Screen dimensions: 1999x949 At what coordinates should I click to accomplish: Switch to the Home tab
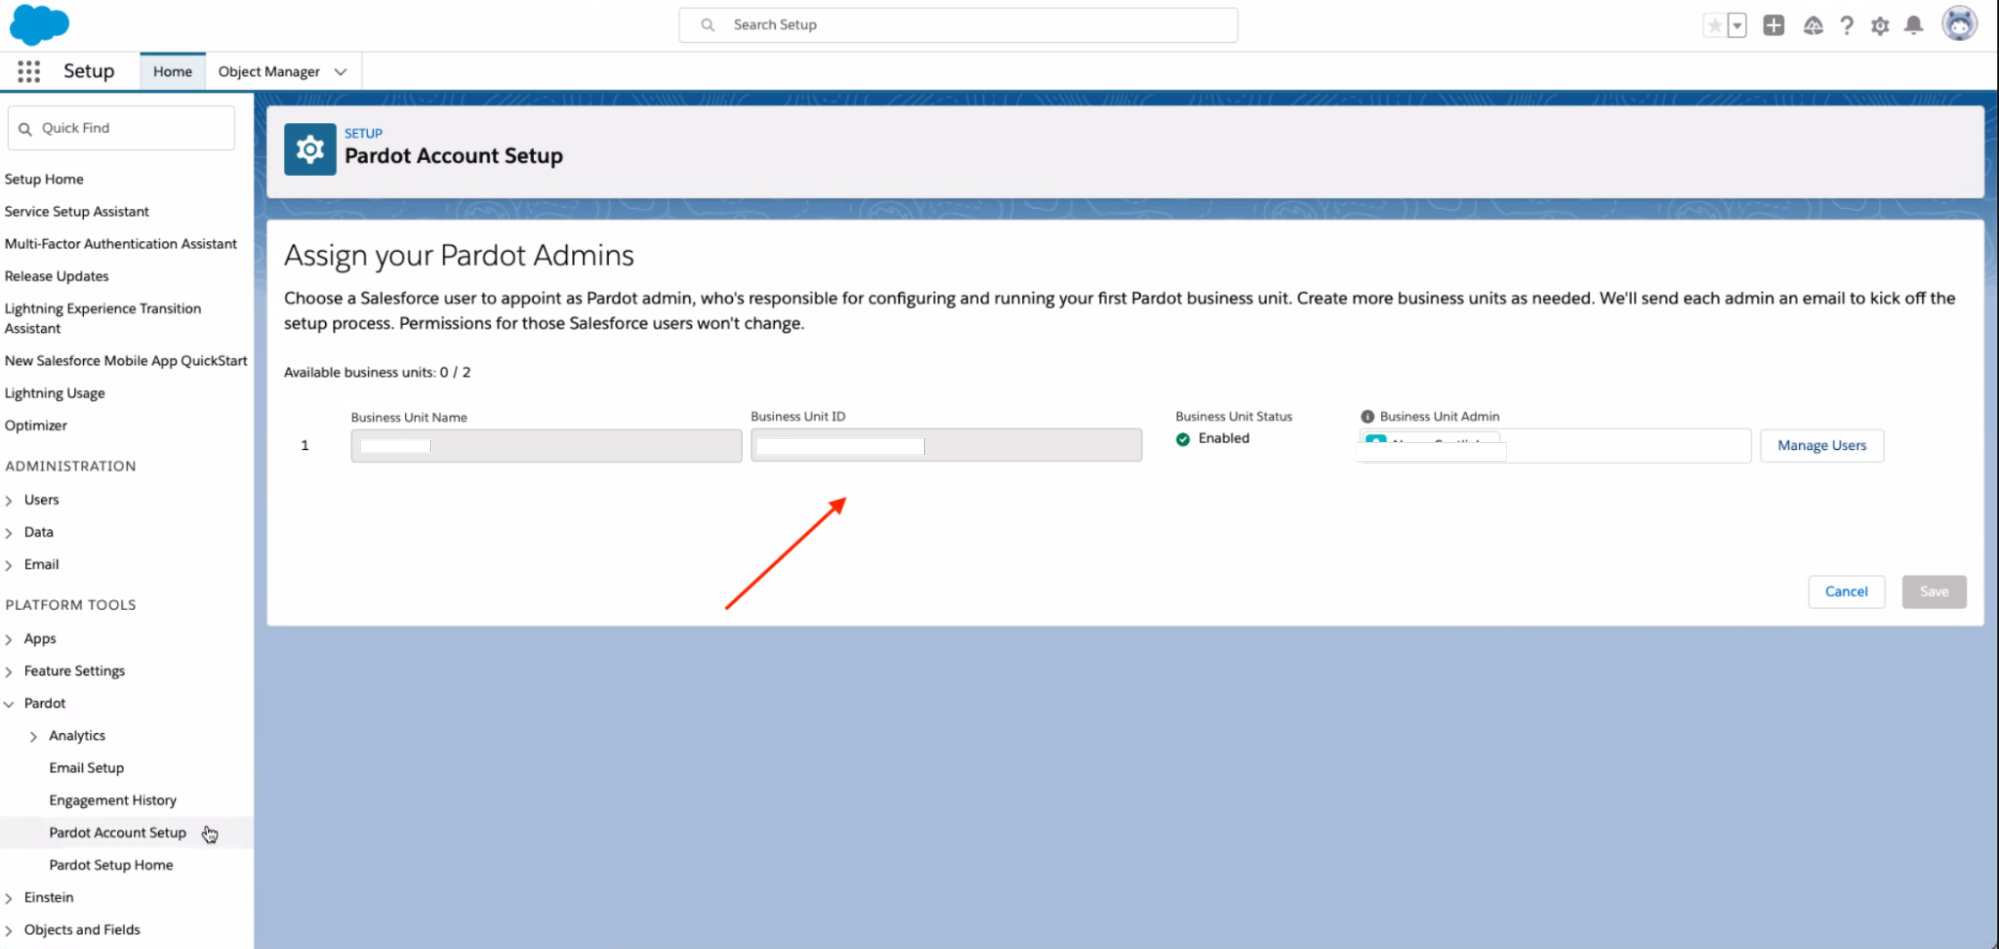[x=172, y=71]
